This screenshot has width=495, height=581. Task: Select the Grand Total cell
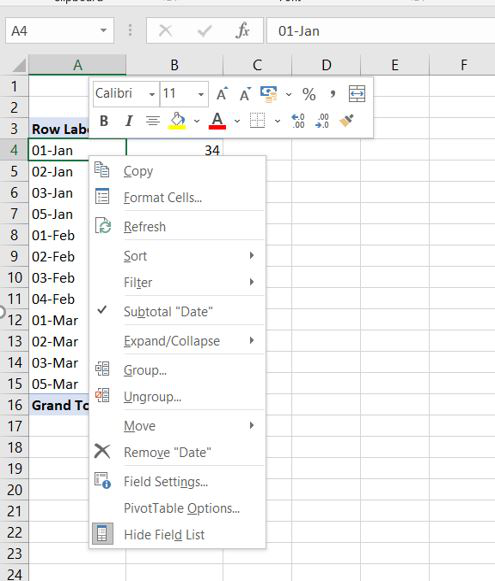(x=59, y=405)
